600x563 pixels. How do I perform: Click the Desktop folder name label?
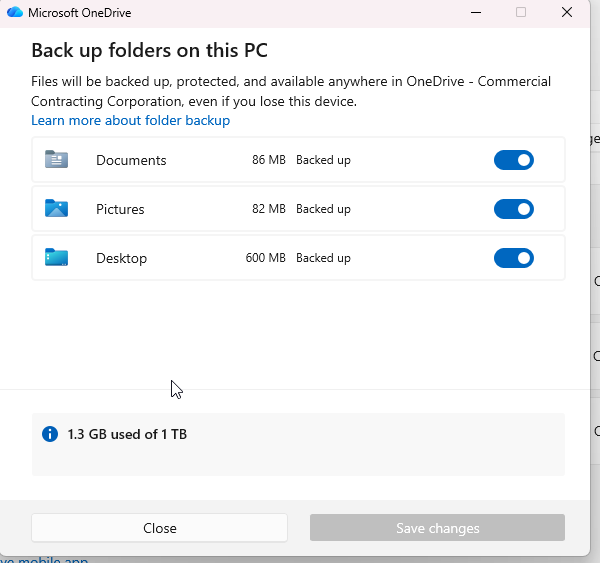(x=121, y=258)
